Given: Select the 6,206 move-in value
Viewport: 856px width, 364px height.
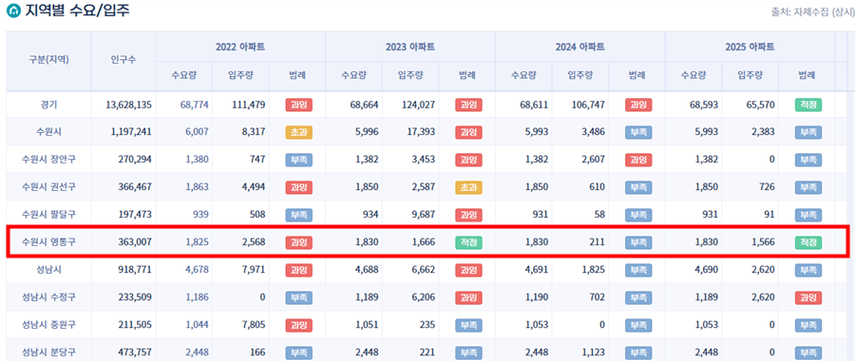Looking at the screenshot, I should click(424, 297).
